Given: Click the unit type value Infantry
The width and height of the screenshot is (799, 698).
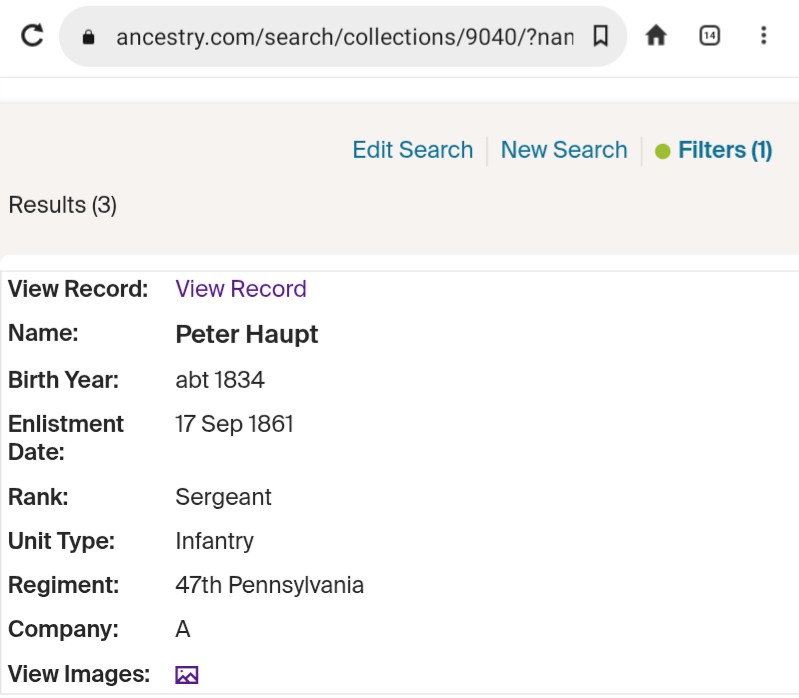Looking at the screenshot, I should 214,541.
